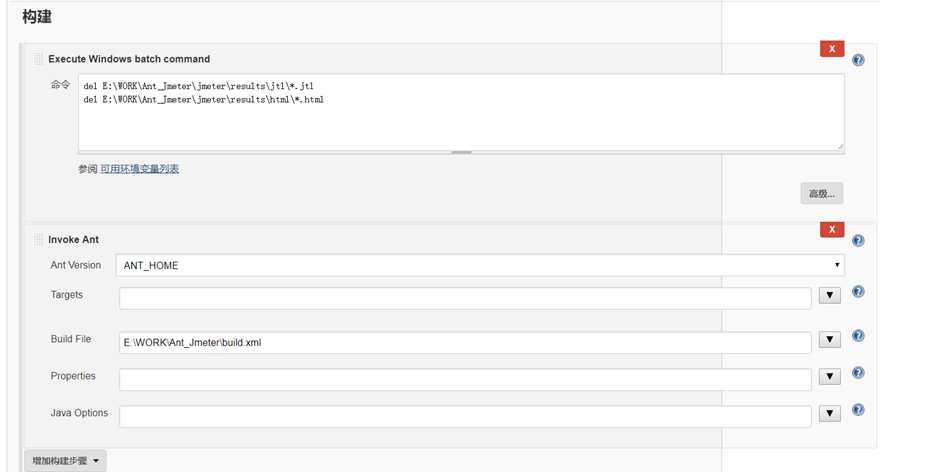The width and height of the screenshot is (925, 472).
Task: Show help for Java Options field
Action: point(858,409)
